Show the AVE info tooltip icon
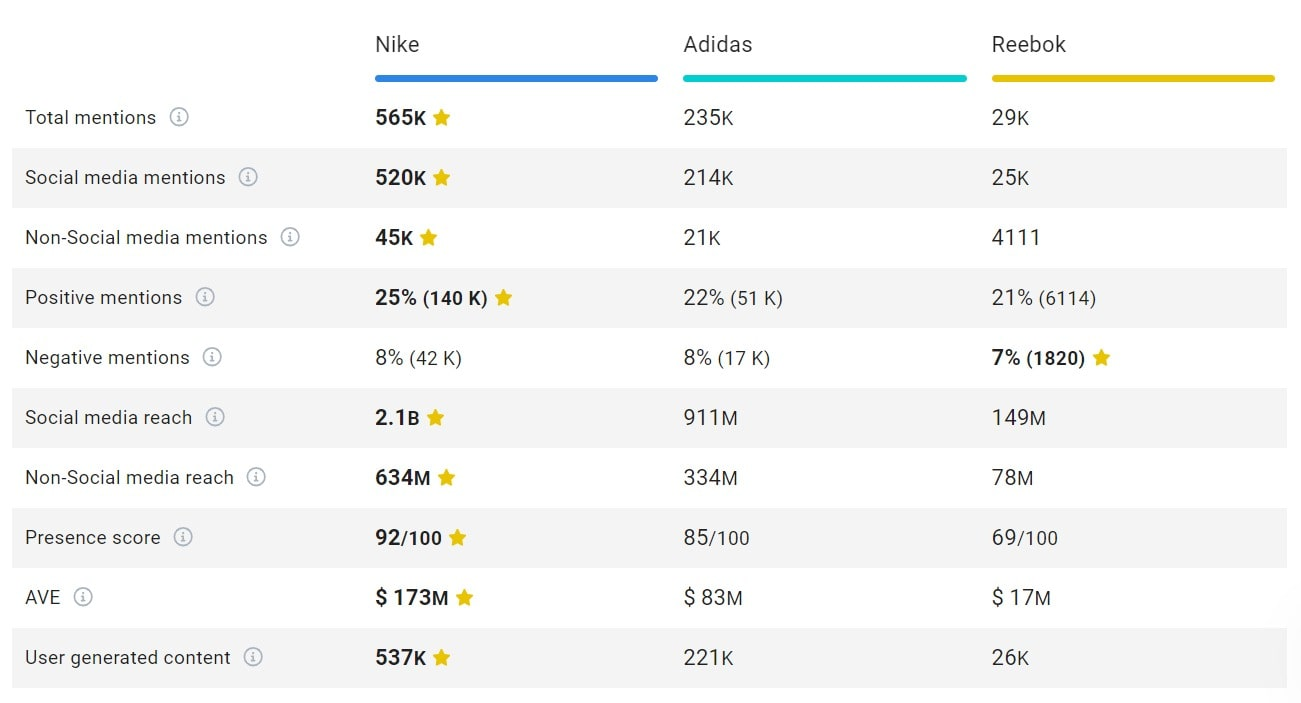1301x703 pixels. [83, 597]
